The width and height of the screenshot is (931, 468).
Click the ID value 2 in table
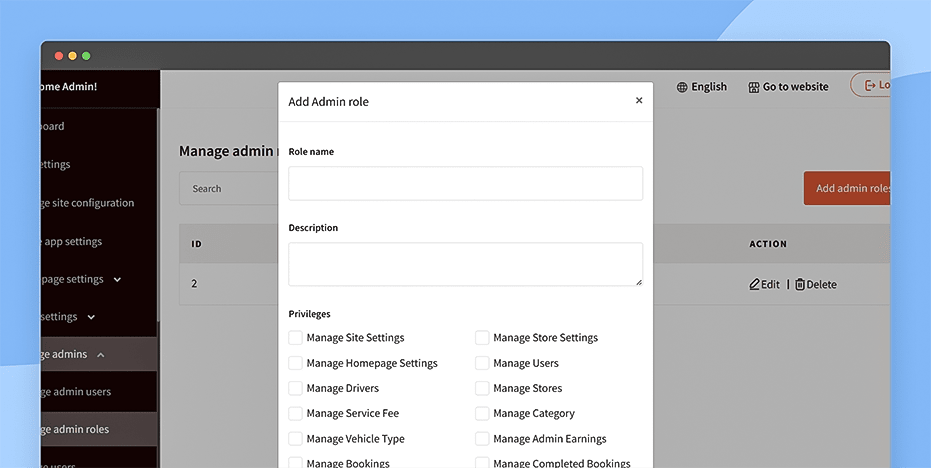[194, 284]
